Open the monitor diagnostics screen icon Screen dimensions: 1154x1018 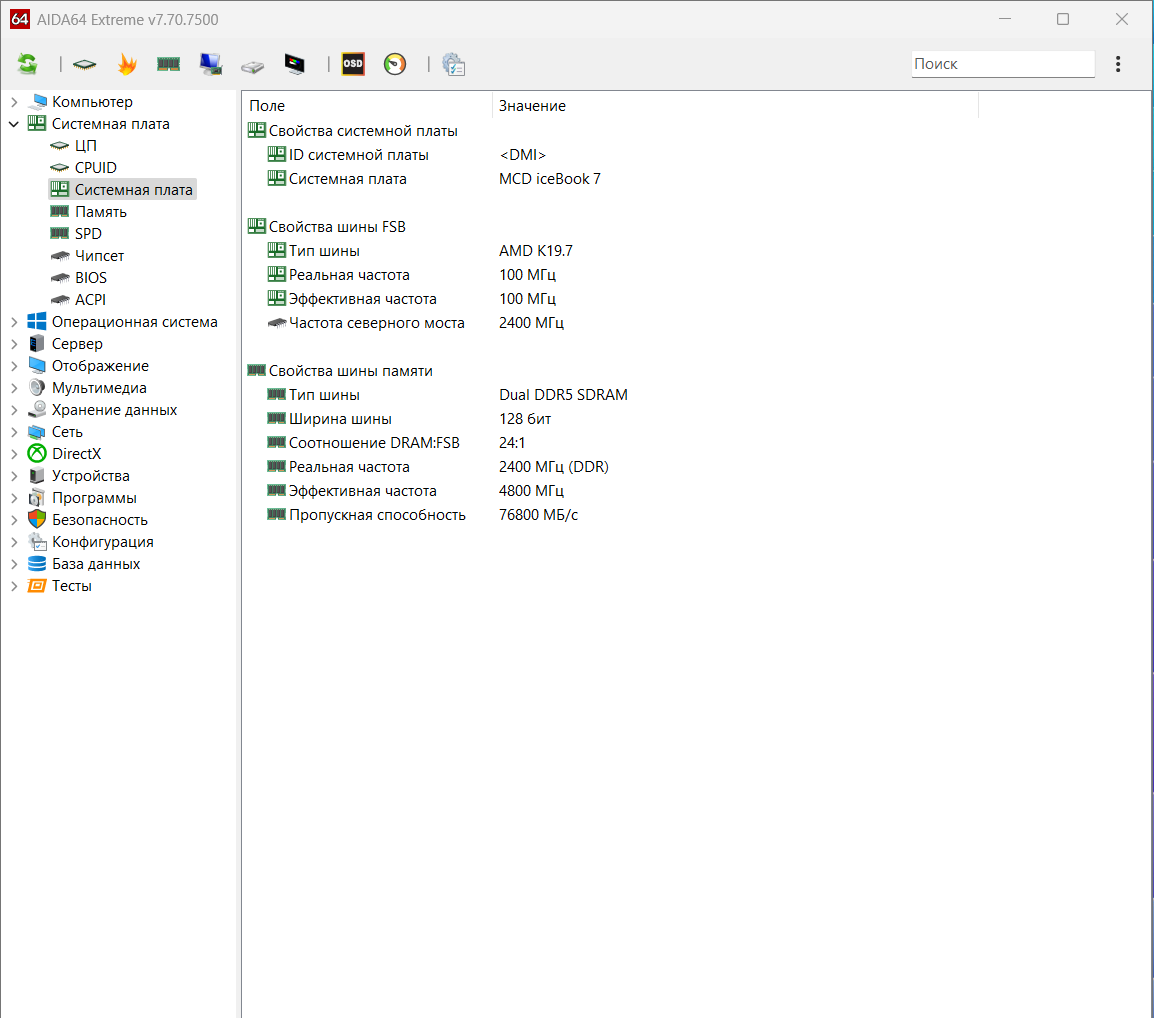(x=295, y=64)
